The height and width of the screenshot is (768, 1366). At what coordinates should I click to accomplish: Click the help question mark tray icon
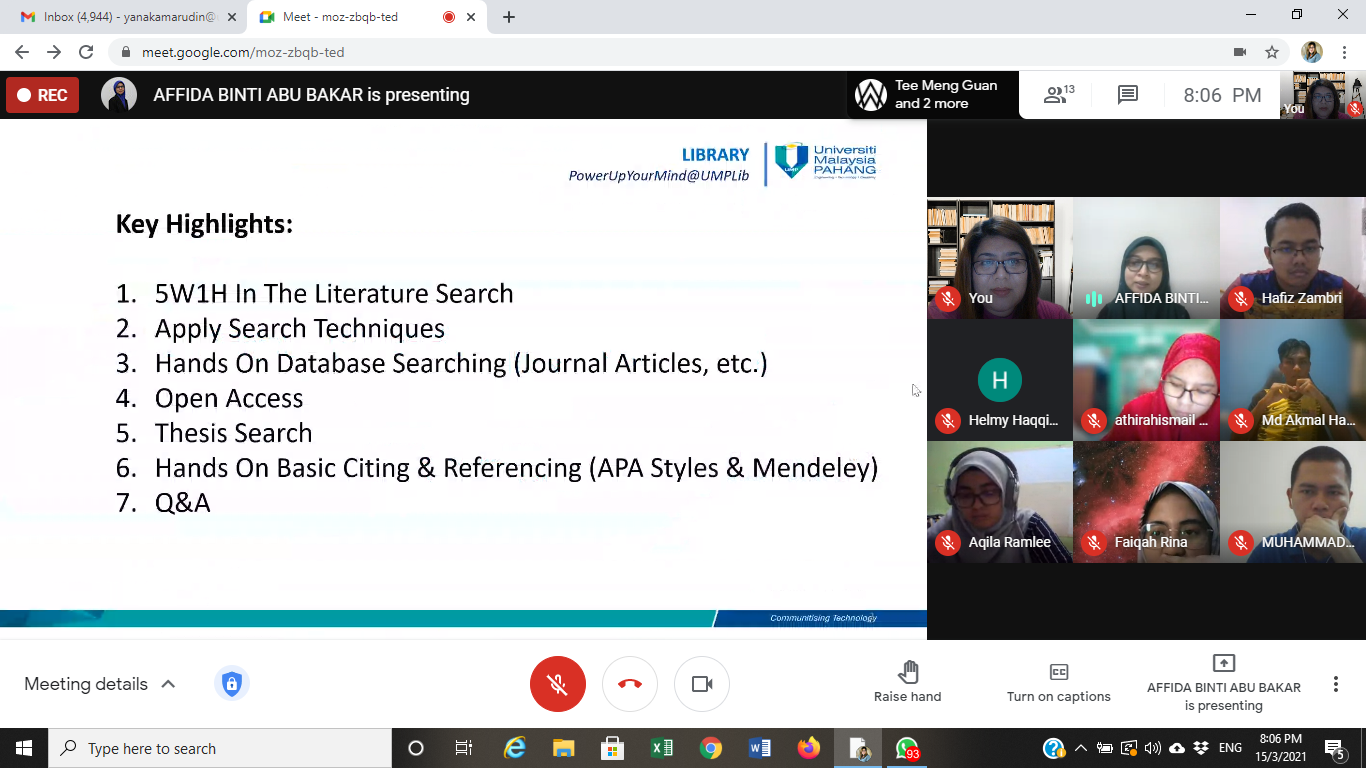coord(1054,748)
